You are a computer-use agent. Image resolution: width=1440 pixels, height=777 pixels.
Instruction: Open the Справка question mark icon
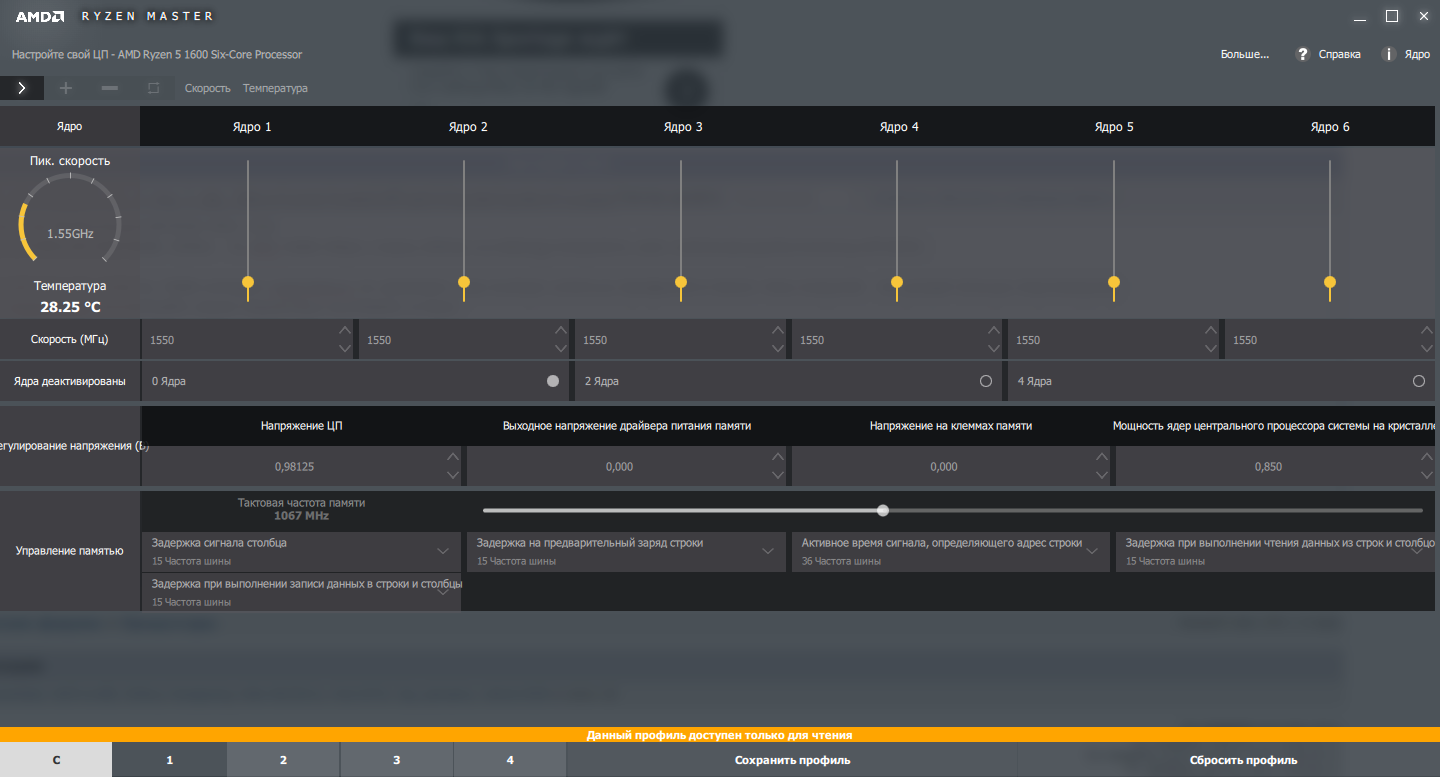(1302, 54)
